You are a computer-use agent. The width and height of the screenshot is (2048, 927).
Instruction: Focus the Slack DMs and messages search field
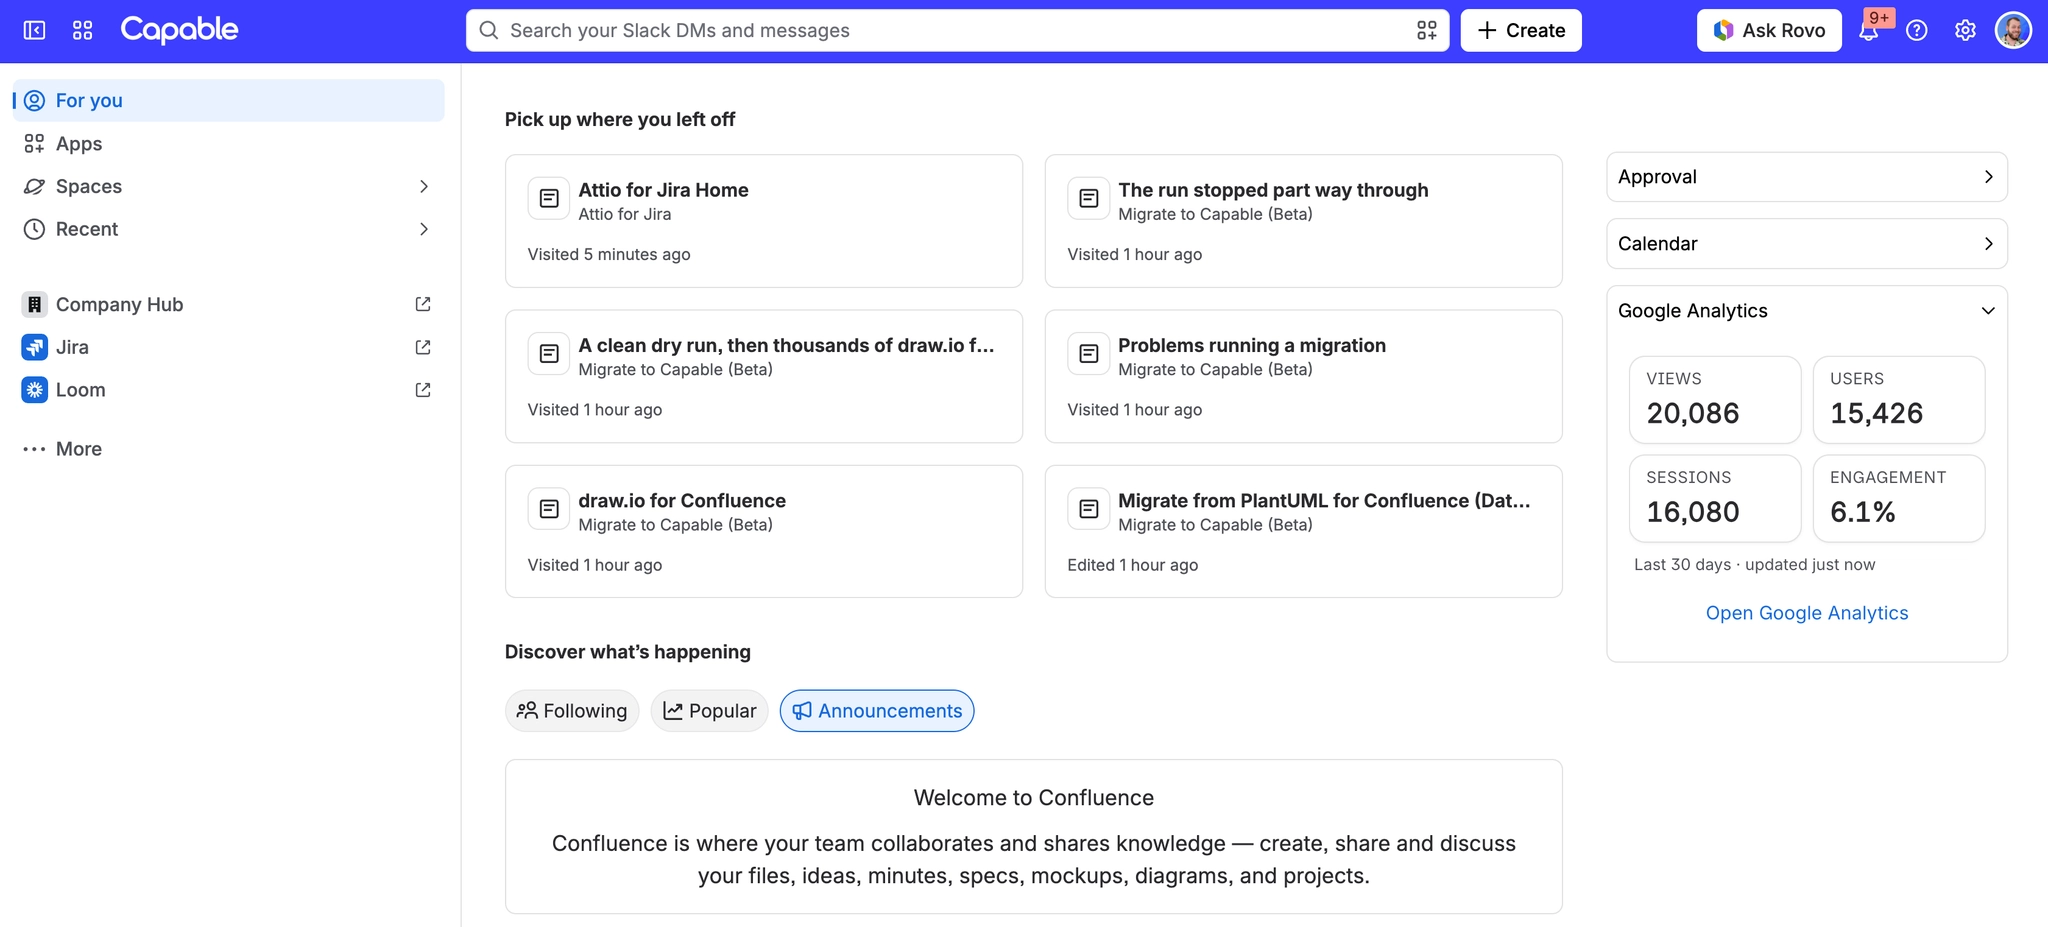[957, 30]
